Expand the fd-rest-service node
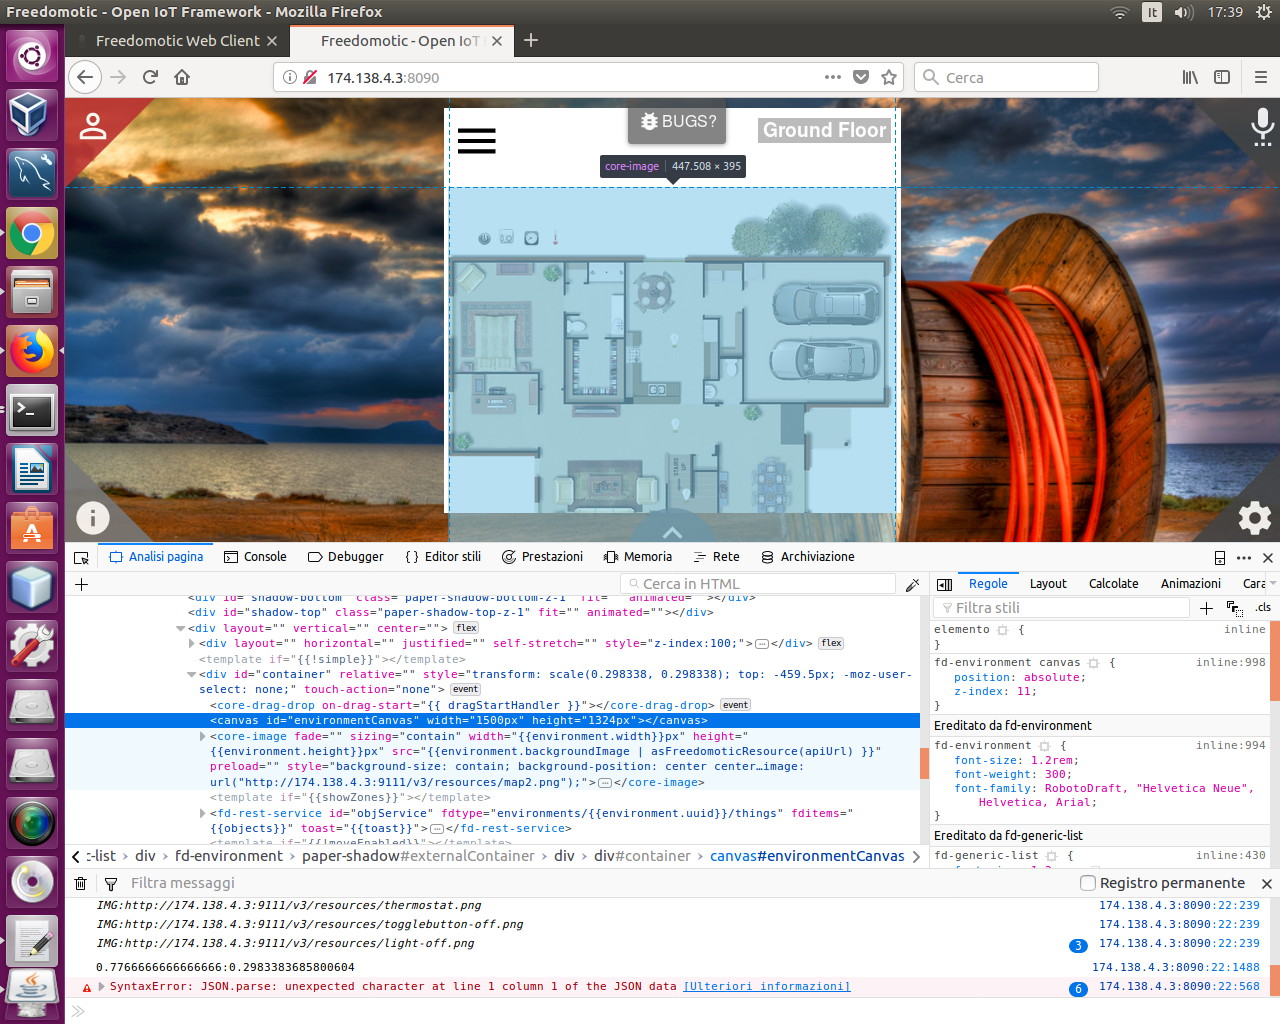Viewport: 1280px width, 1024px height. pyautogui.click(x=203, y=814)
